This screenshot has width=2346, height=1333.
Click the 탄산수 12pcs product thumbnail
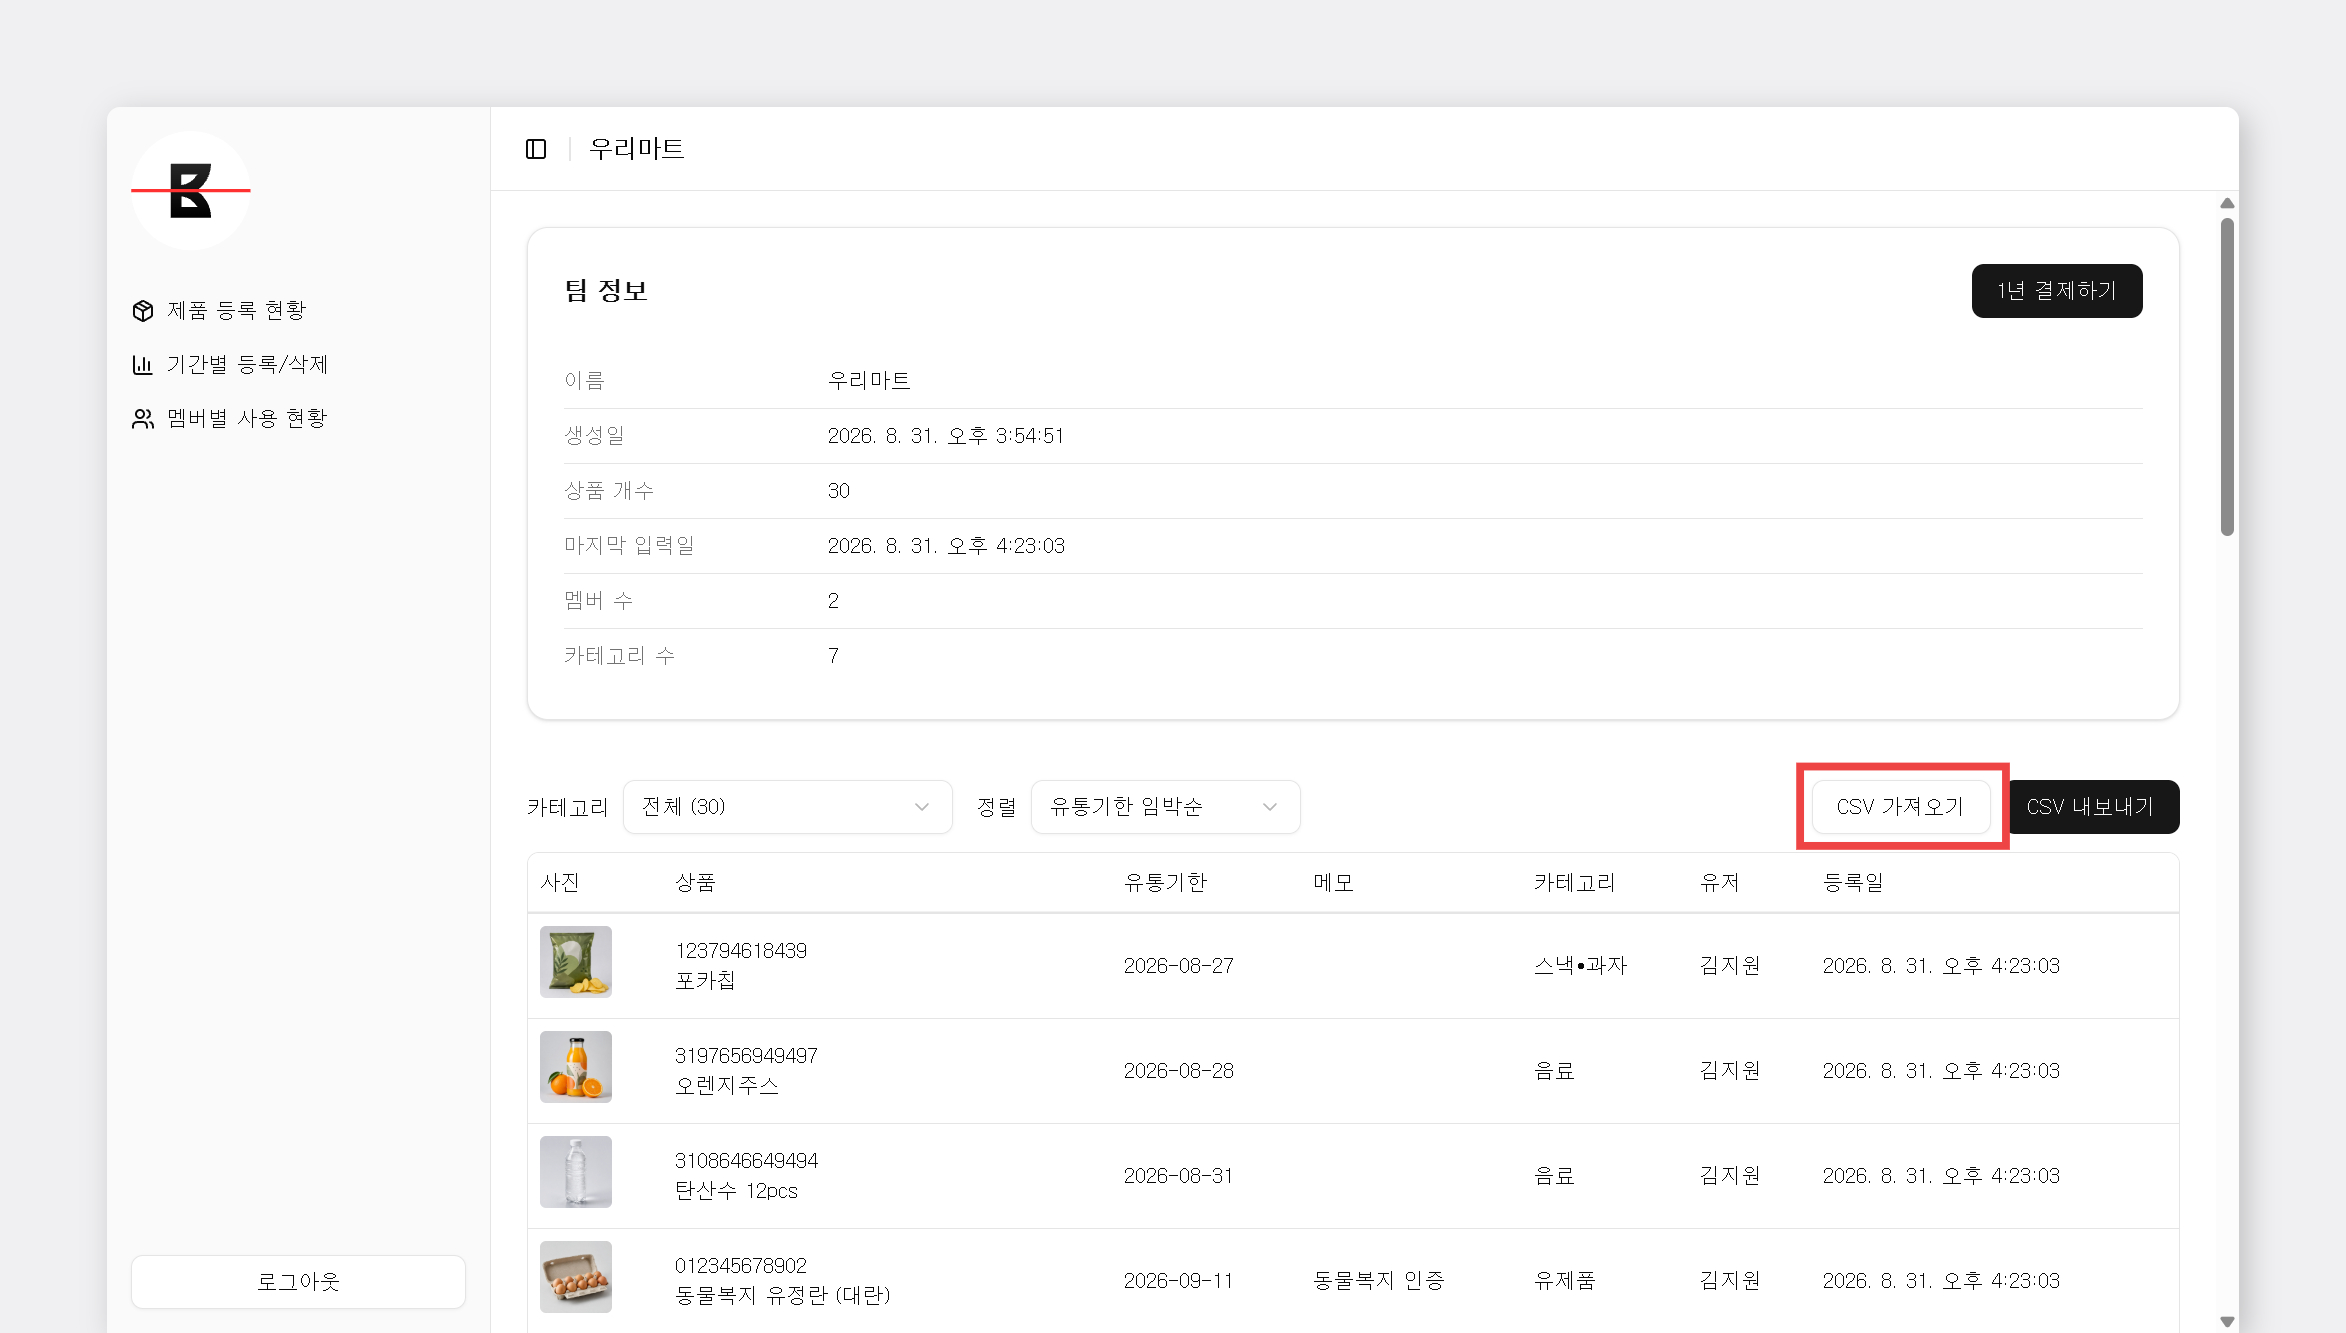click(x=576, y=1172)
